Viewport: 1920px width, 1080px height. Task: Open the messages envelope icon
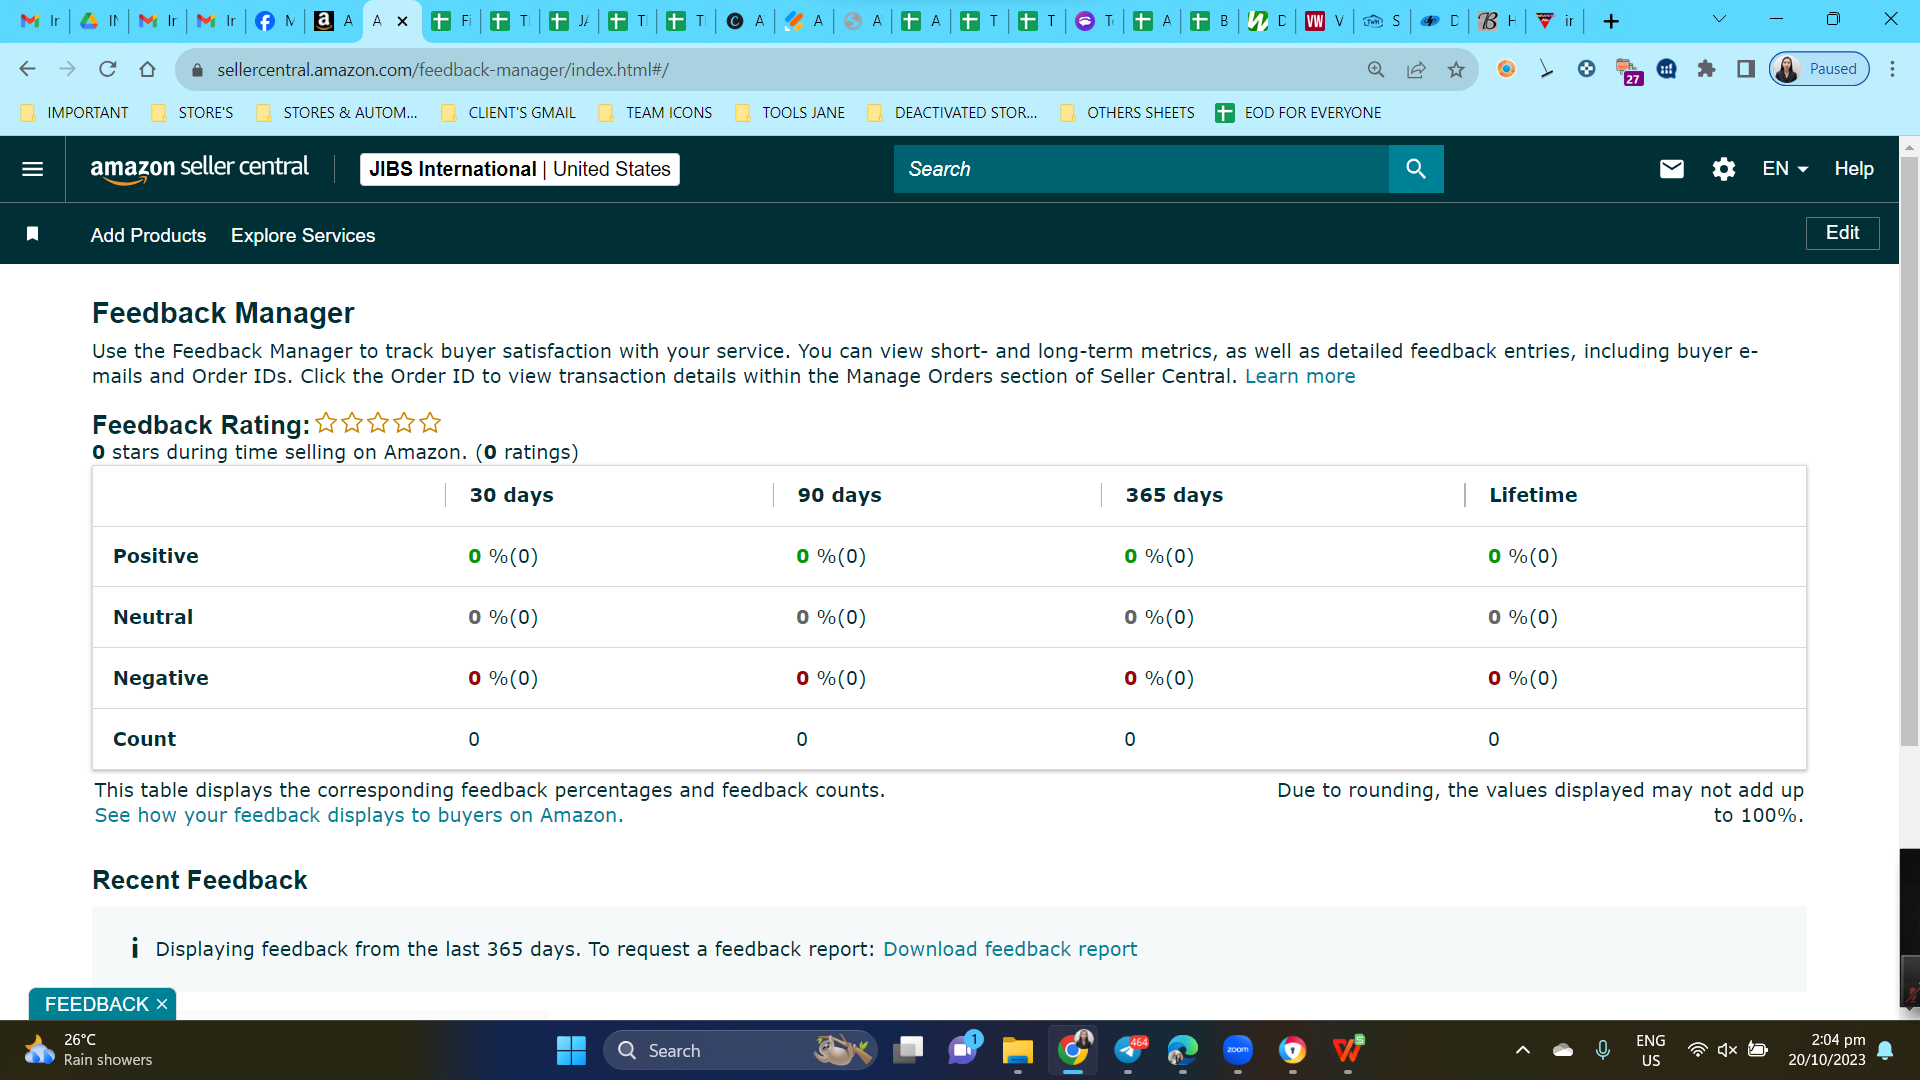[x=1671, y=169]
